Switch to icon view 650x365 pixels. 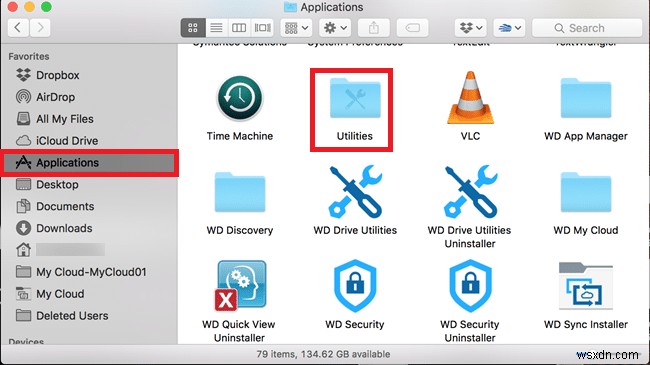tap(193, 28)
